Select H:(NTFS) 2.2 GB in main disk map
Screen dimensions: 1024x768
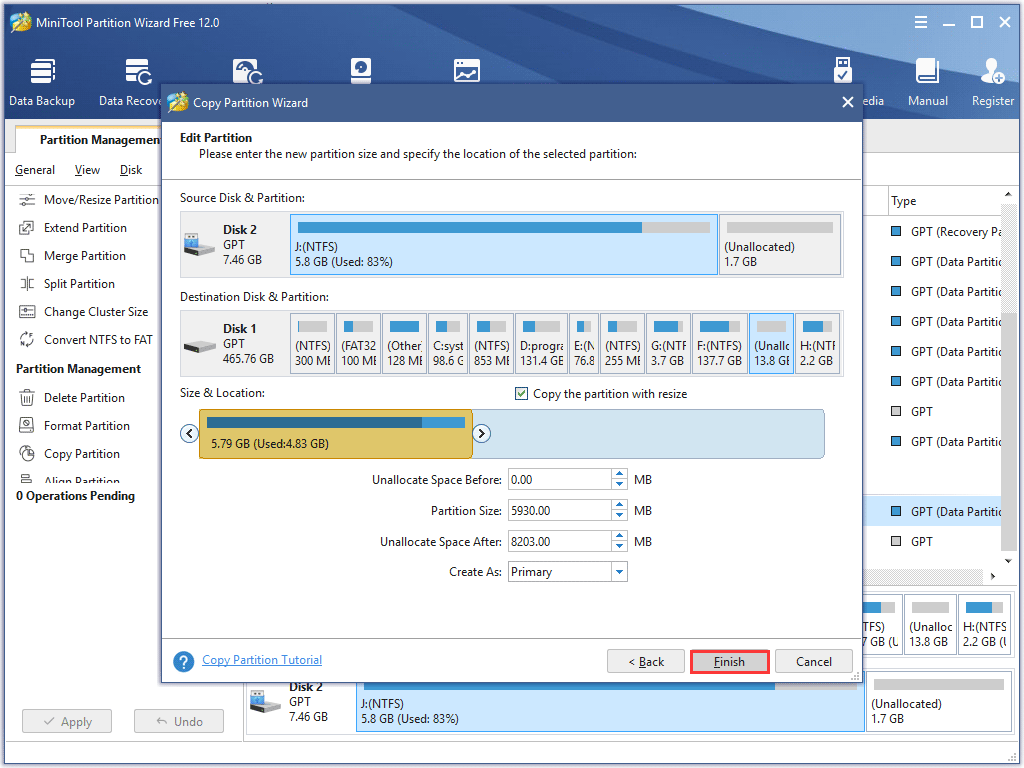tap(985, 625)
